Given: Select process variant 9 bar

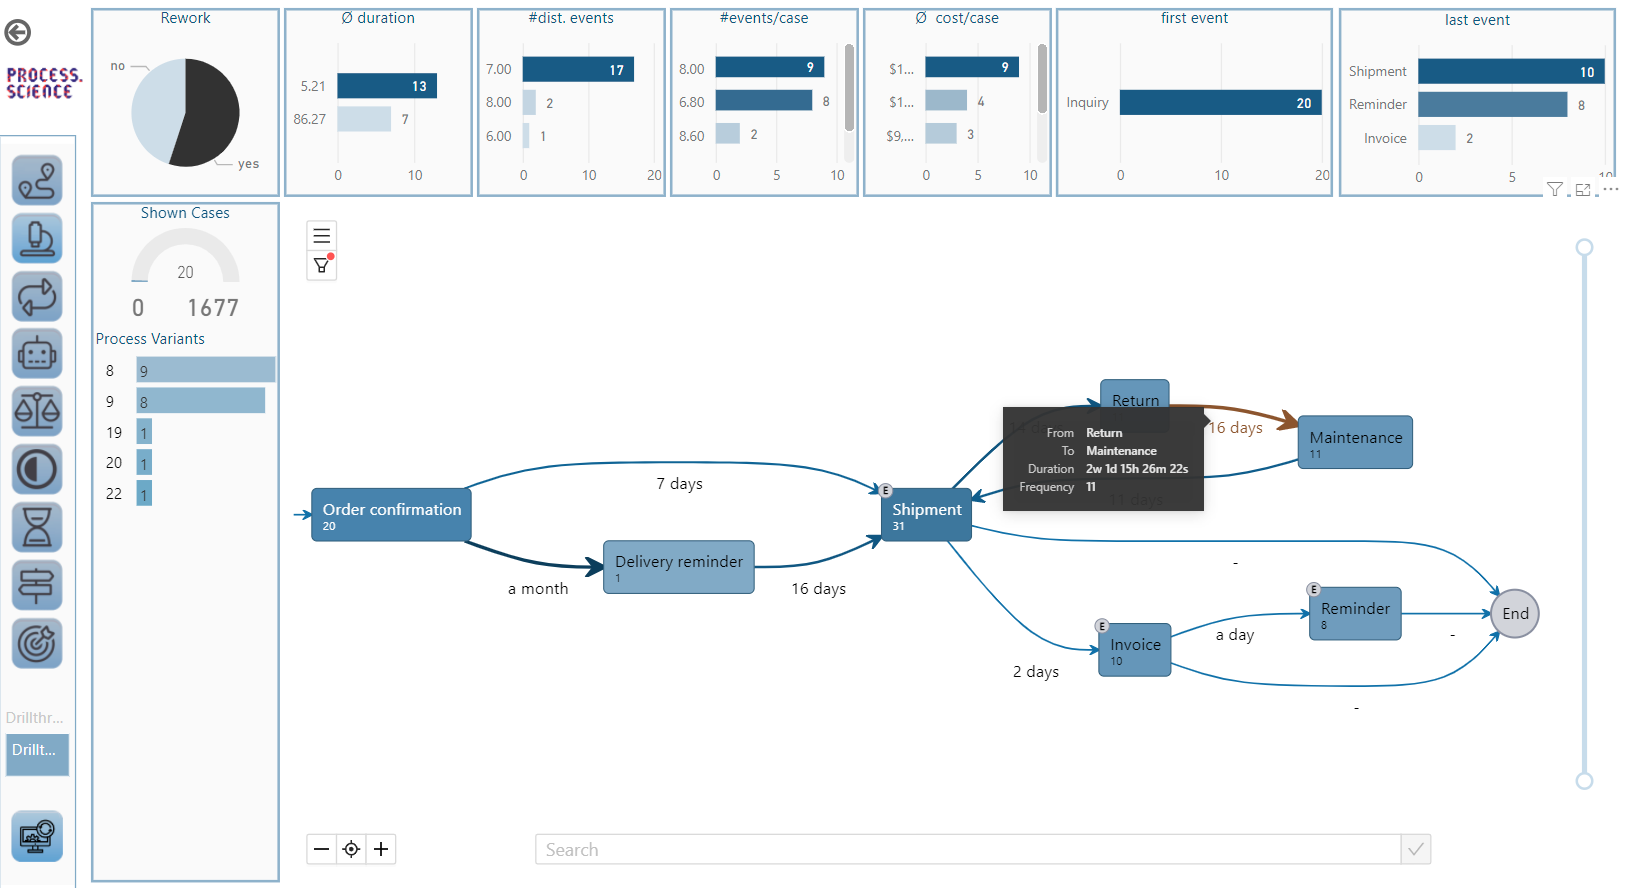Looking at the screenshot, I should 201,401.
